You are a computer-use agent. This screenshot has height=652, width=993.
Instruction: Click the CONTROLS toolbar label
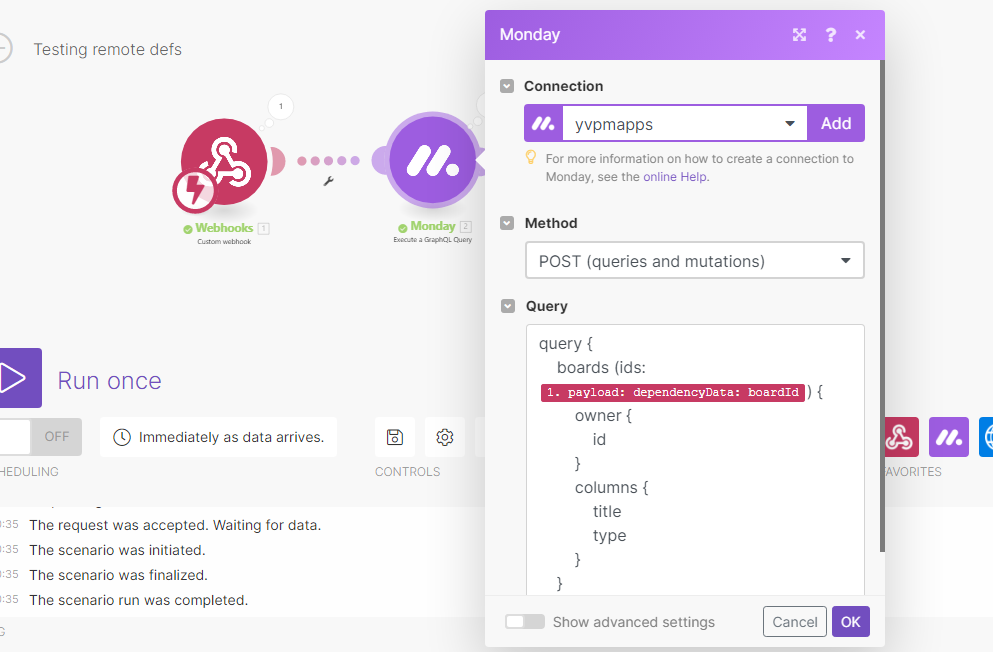(407, 472)
